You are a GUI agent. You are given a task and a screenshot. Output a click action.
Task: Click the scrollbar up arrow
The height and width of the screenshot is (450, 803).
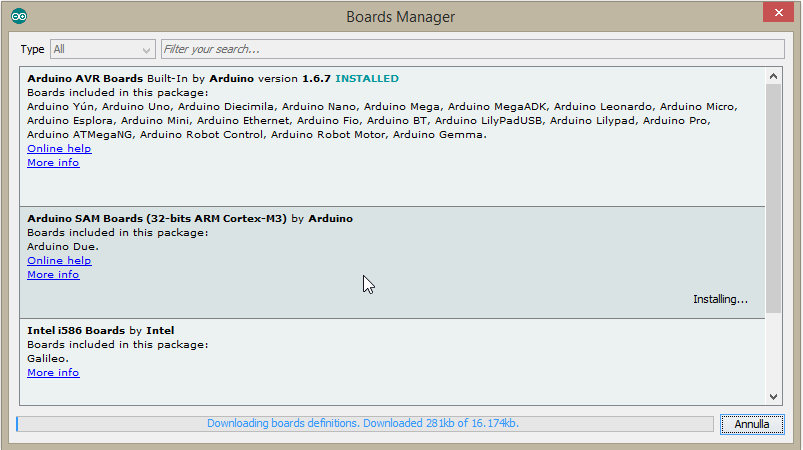773,76
